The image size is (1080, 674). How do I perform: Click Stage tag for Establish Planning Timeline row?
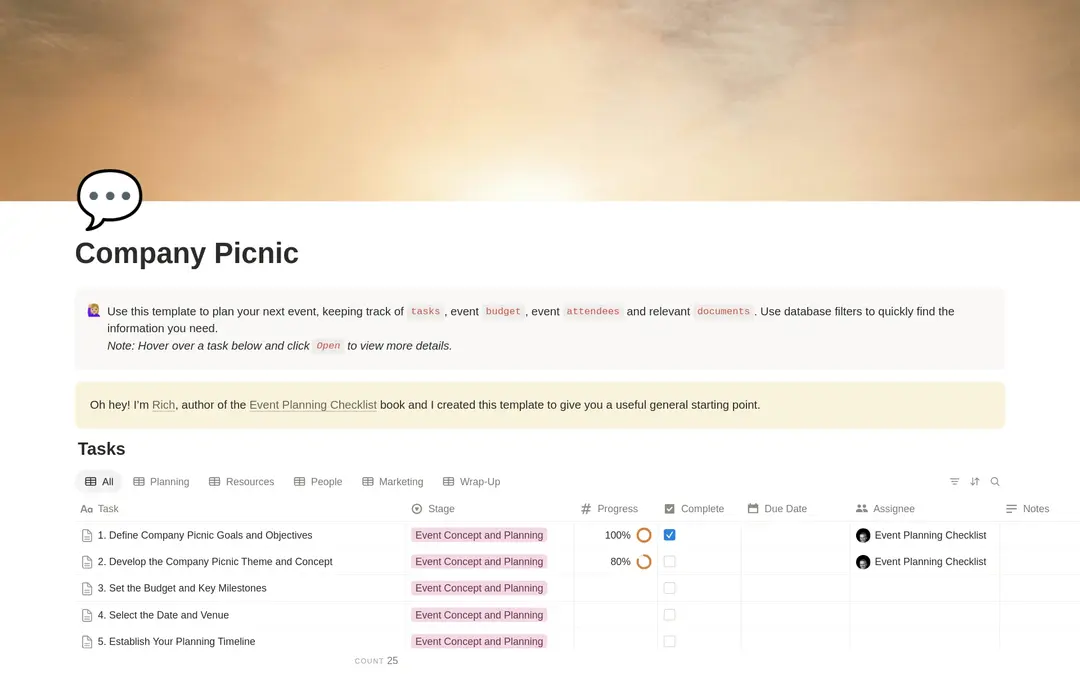(479, 641)
